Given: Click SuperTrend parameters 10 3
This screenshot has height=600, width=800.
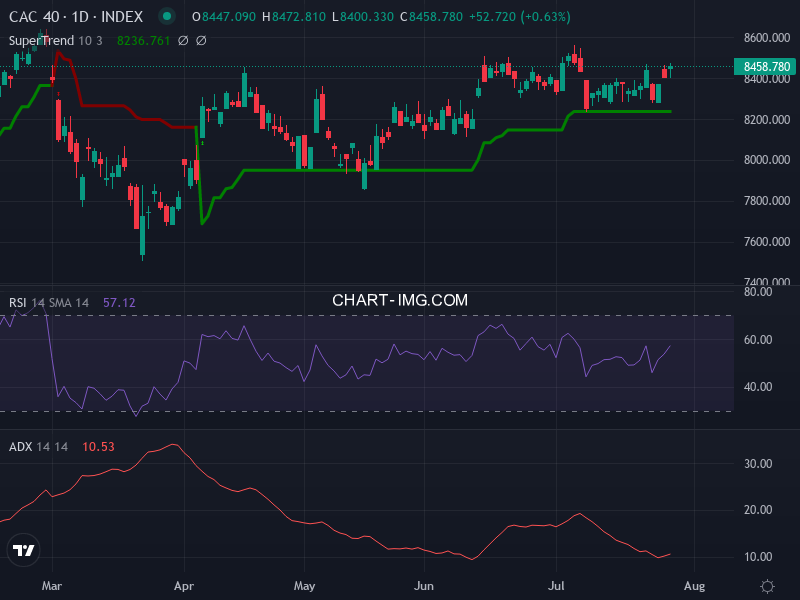Looking at the screenshot, I should pos(90,40).
